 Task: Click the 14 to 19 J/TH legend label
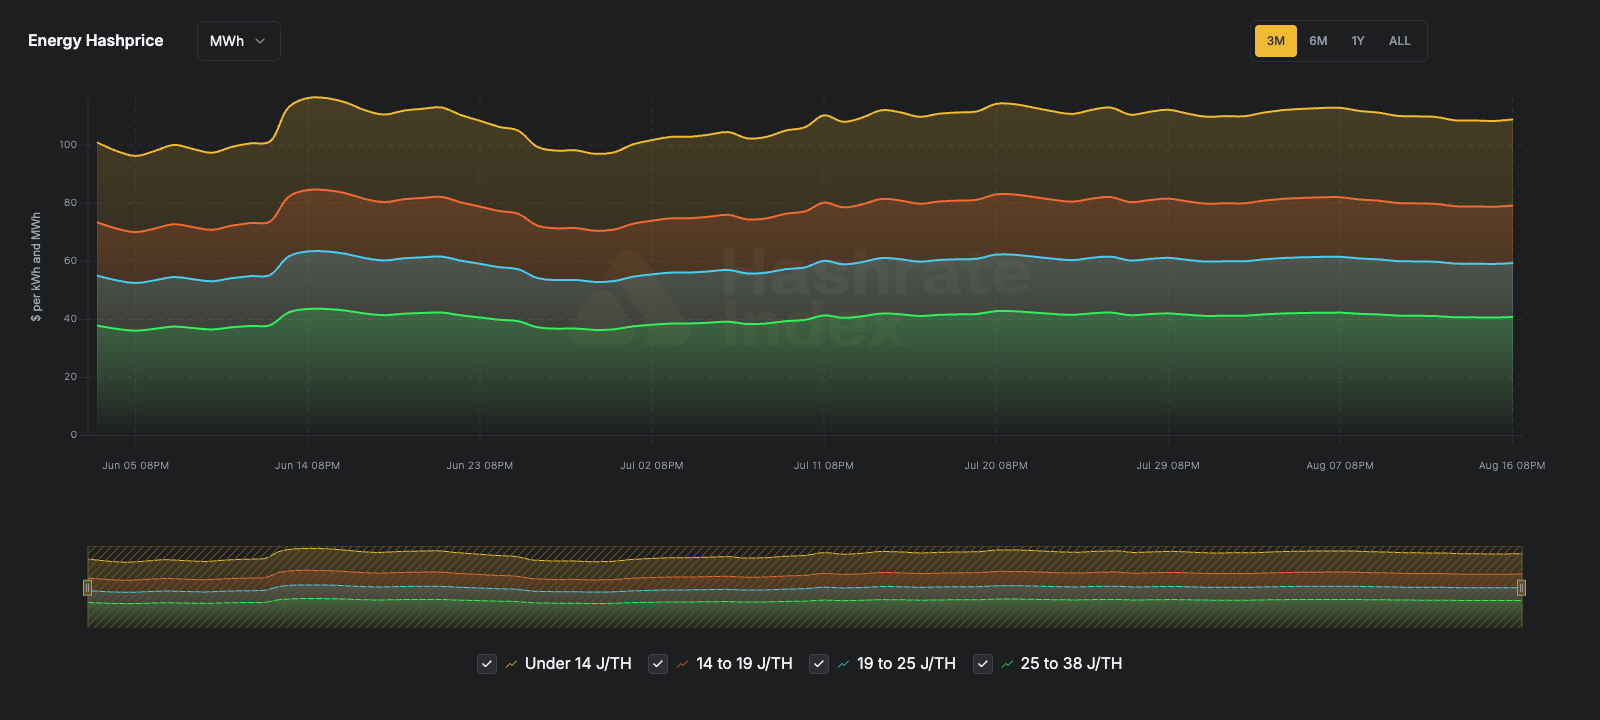click(x=744, y=664)
